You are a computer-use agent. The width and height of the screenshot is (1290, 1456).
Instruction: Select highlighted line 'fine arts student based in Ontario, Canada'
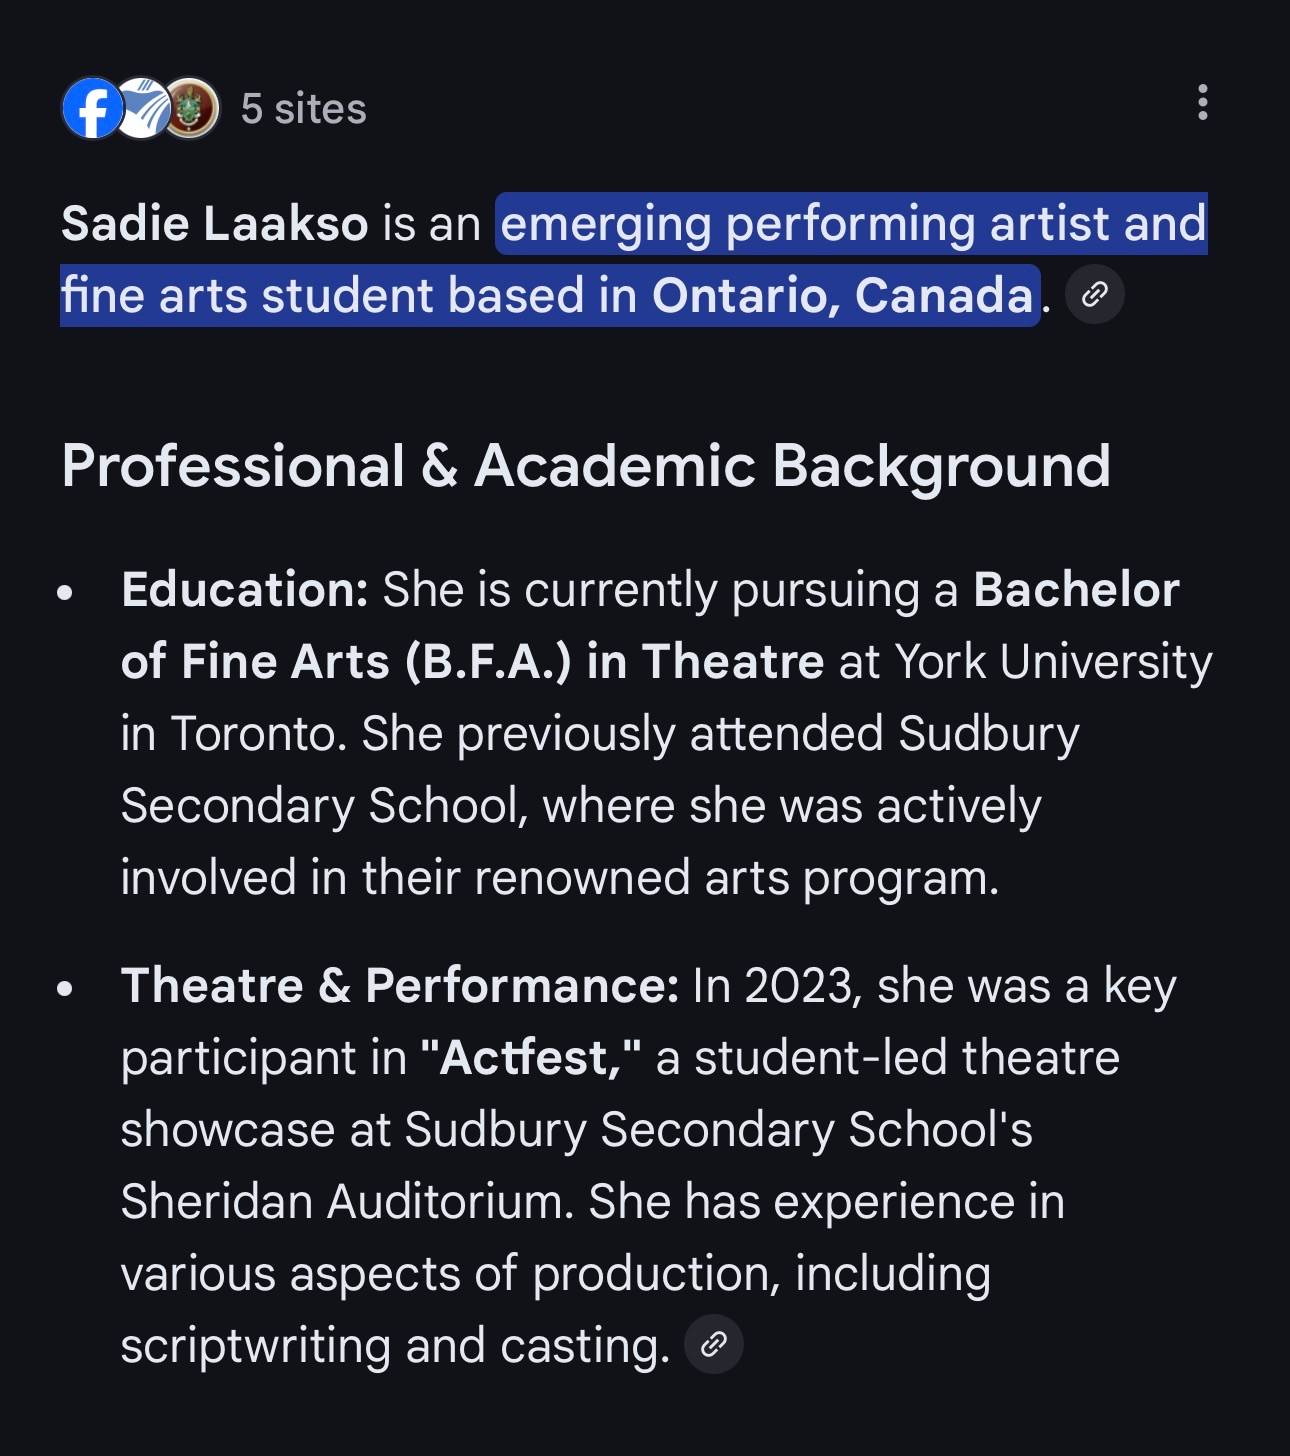point(549,295)
